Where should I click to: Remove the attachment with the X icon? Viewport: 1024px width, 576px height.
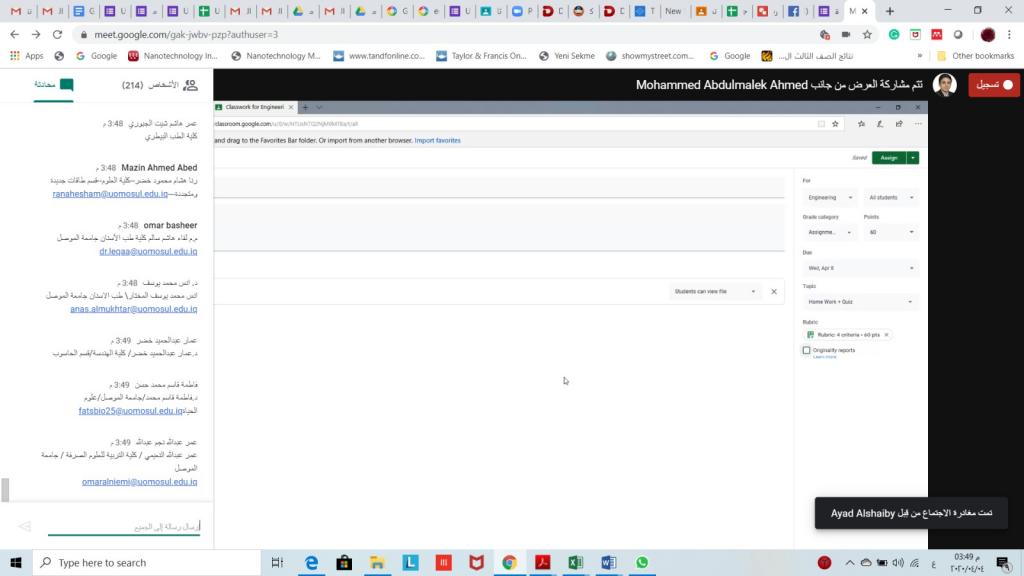(x=774, y=291)
